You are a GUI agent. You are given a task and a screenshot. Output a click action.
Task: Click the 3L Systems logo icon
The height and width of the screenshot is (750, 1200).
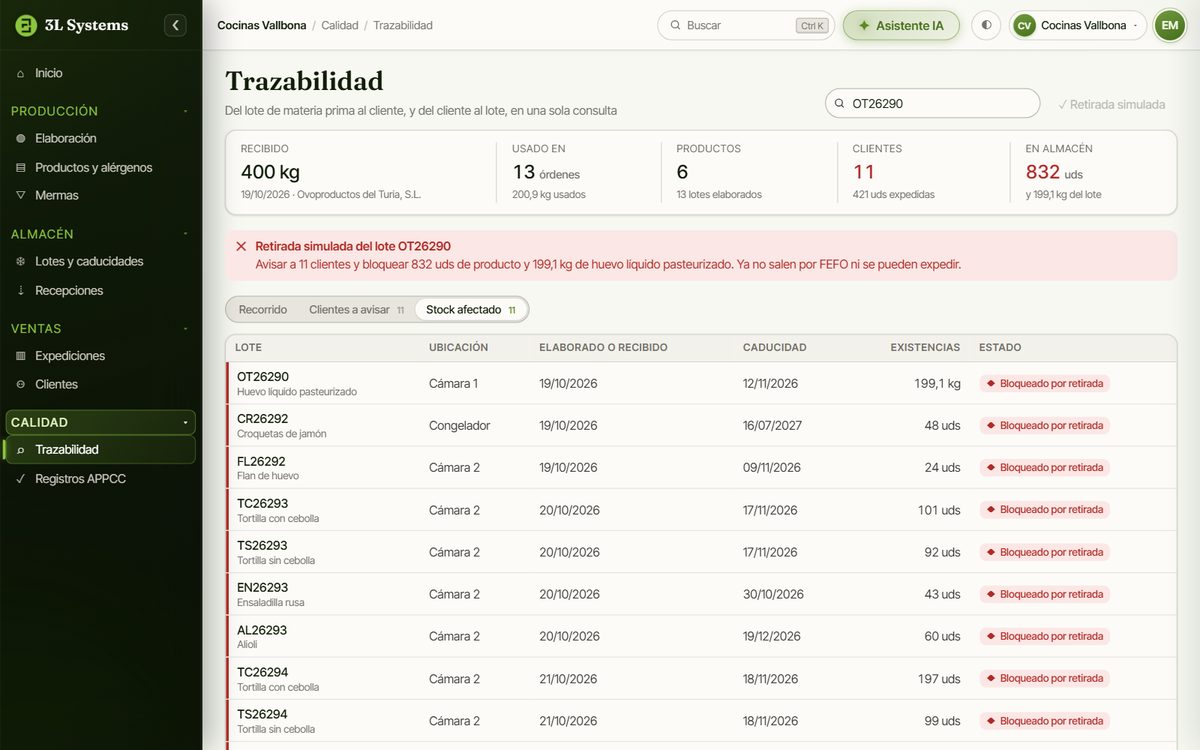tap(26, 26)
